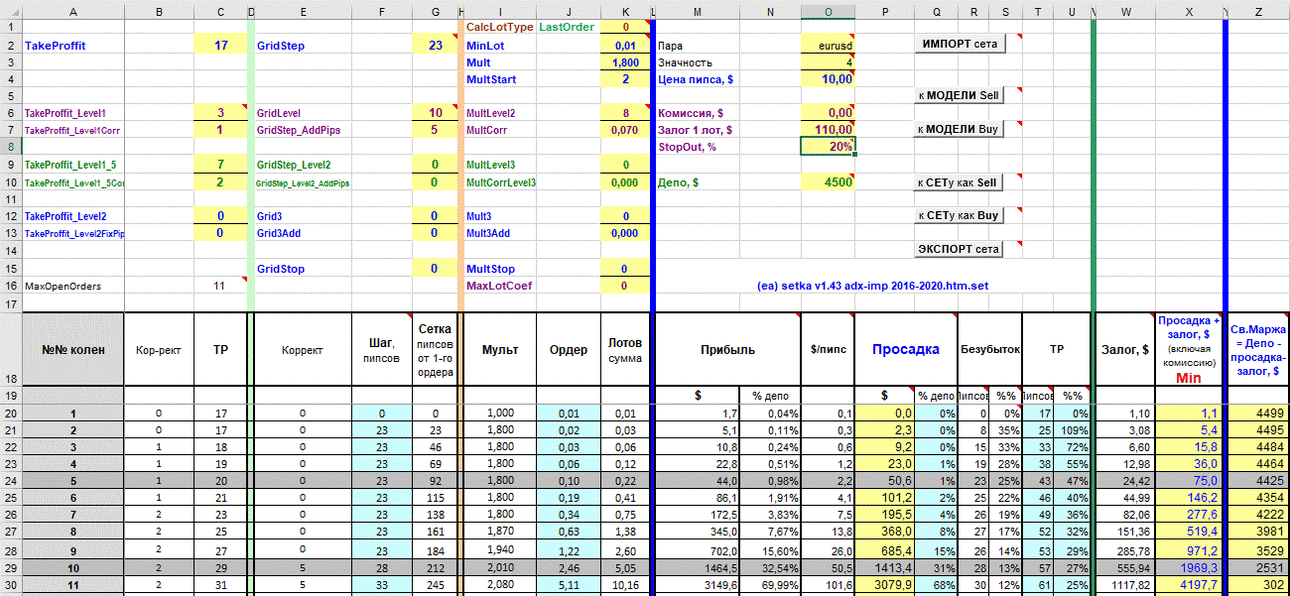Select row 8 header
The image size is (1290, 596).
[10, 147]
